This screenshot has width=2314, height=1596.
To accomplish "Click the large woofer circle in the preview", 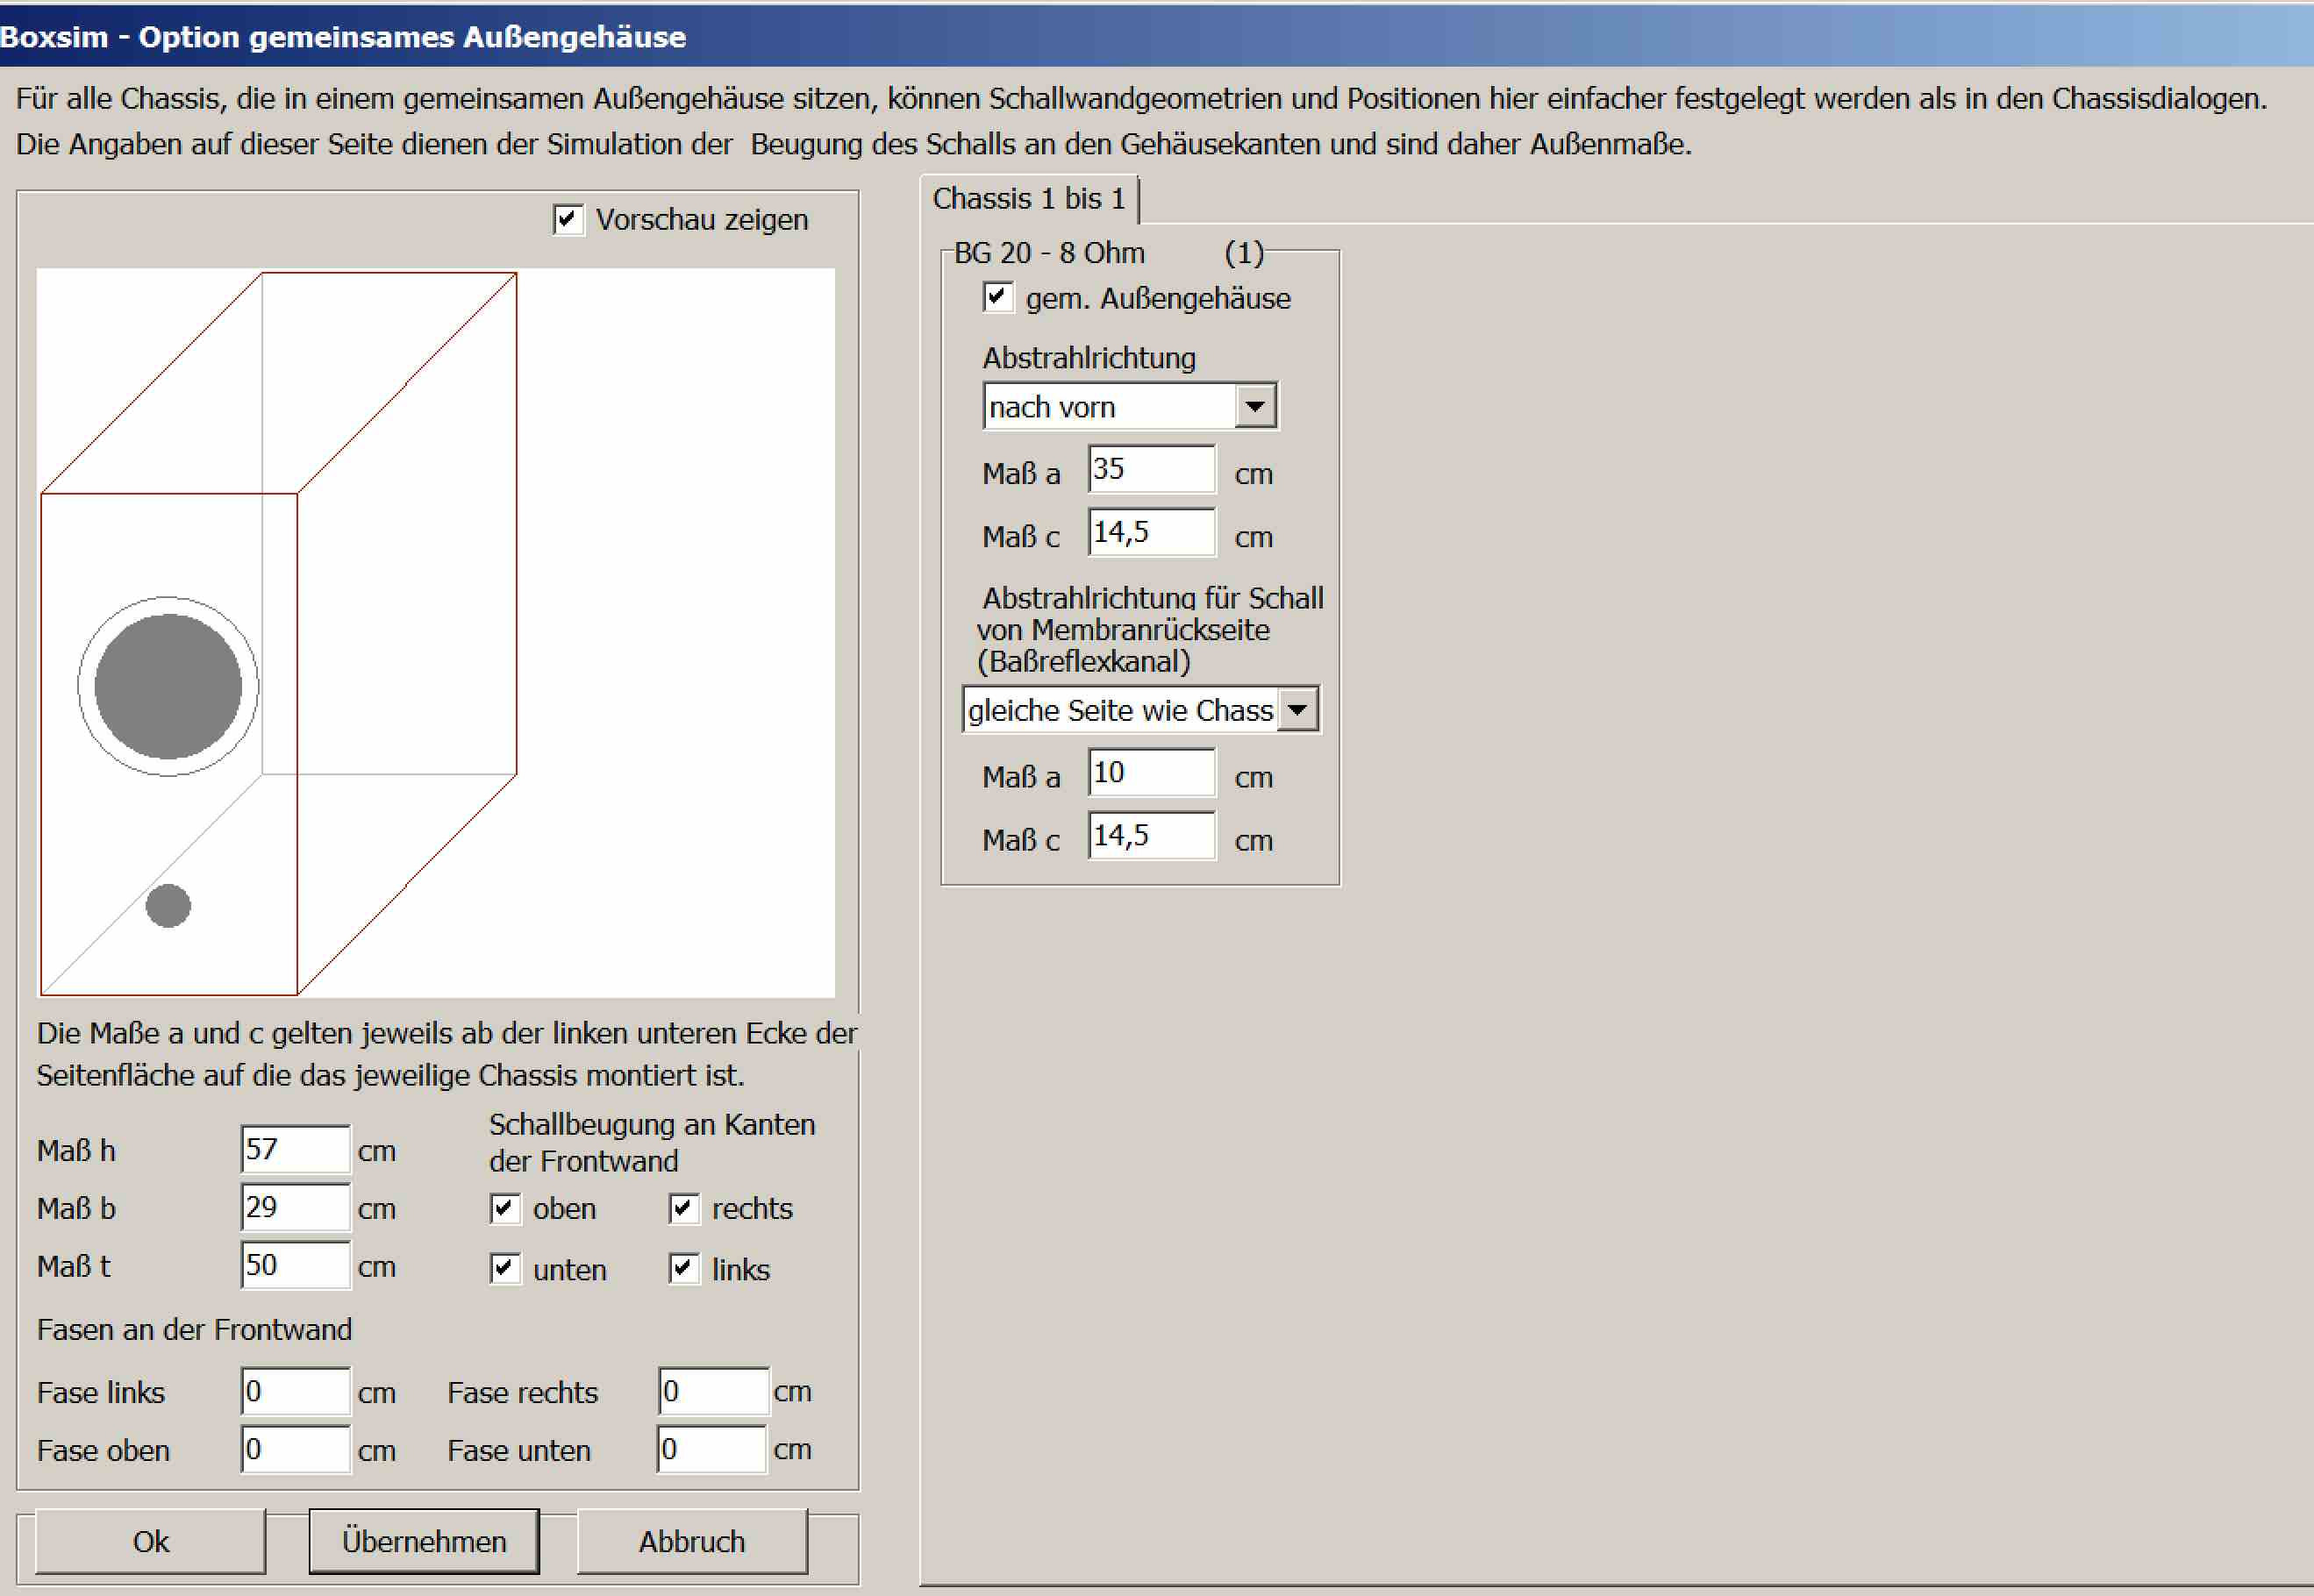I will [168, 687].
